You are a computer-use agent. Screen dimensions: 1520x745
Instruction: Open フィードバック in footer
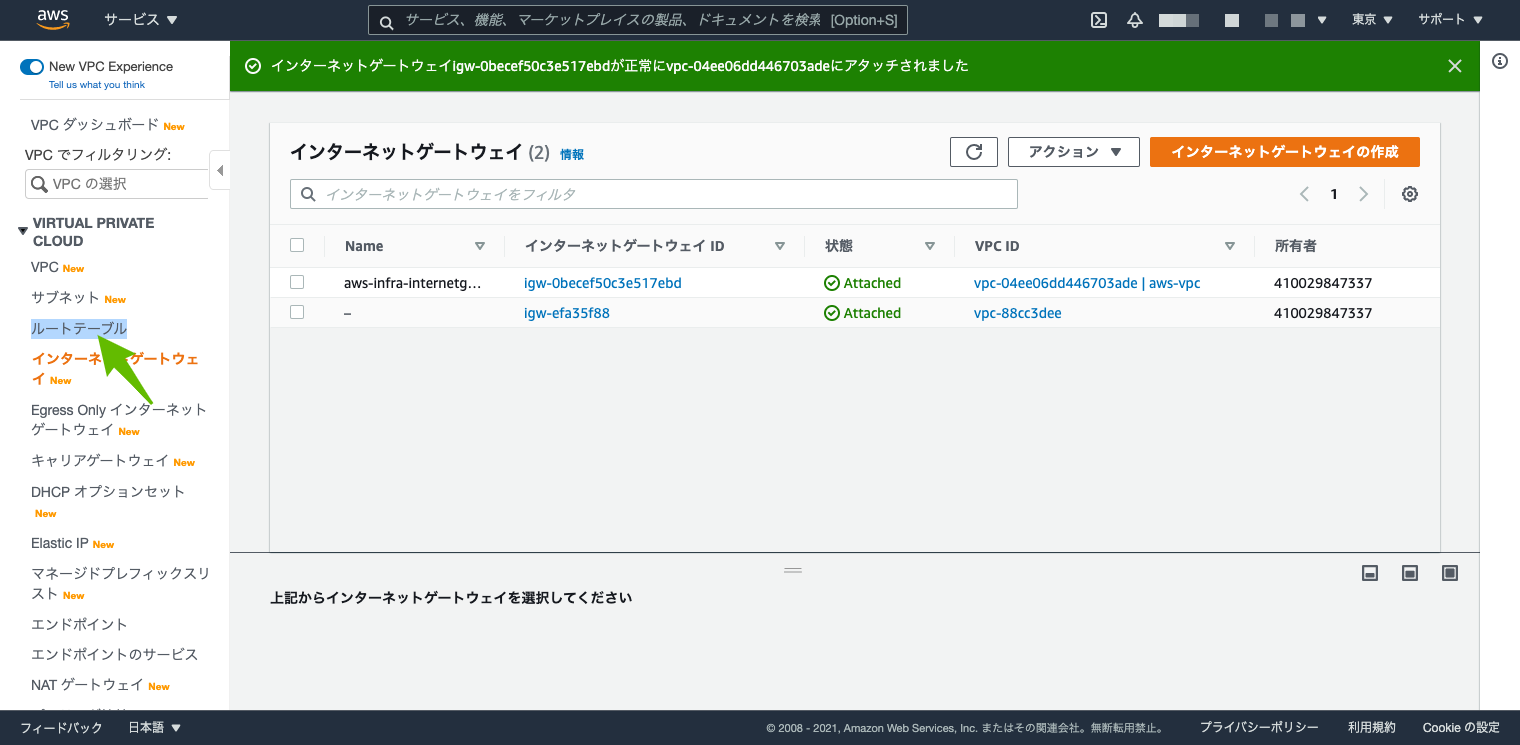coord(62,728)
